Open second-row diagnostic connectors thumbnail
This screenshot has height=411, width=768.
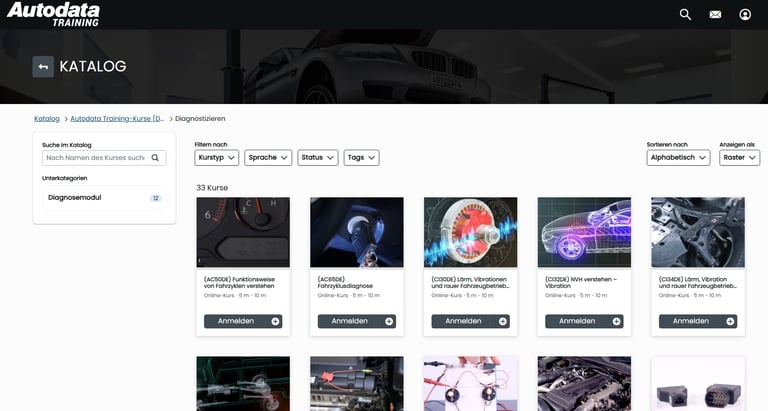[697, 384]
